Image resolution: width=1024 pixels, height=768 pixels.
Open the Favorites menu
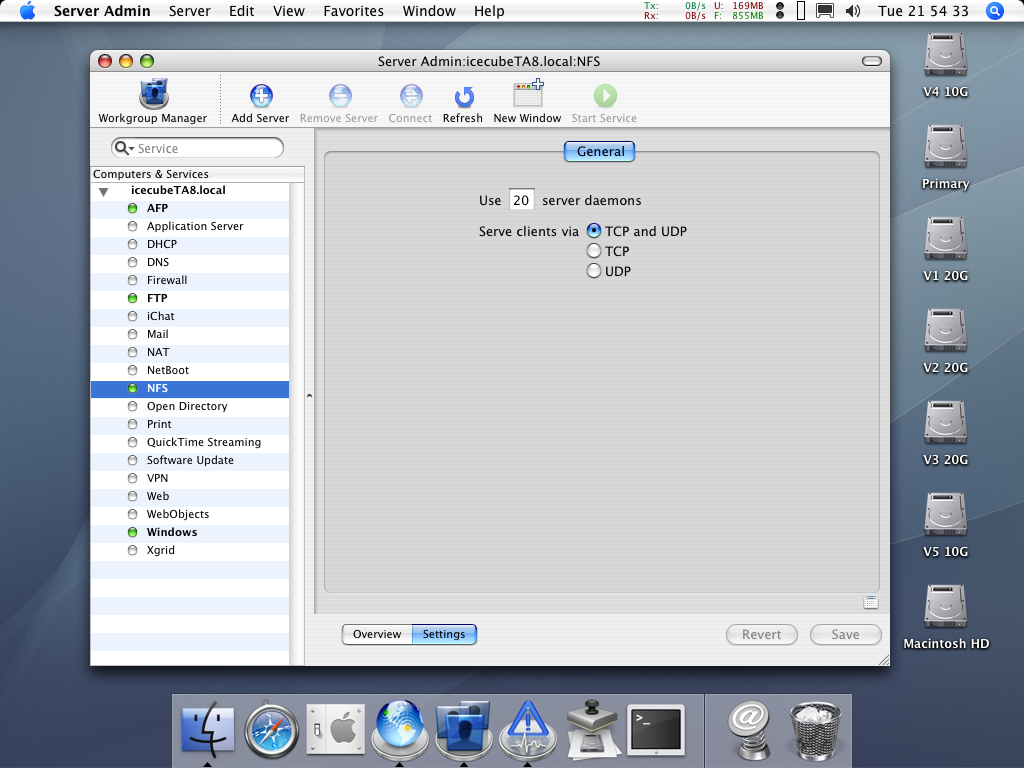(353, 10)
